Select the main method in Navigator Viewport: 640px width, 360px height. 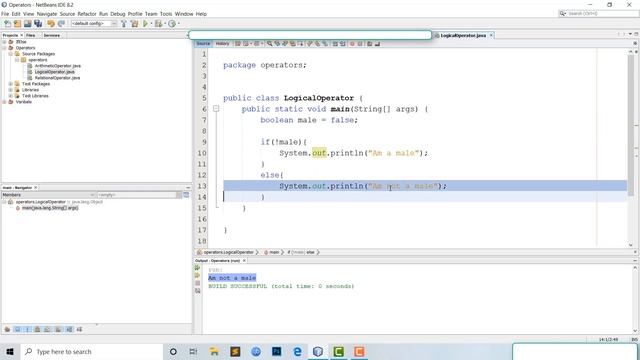point(50,208)
